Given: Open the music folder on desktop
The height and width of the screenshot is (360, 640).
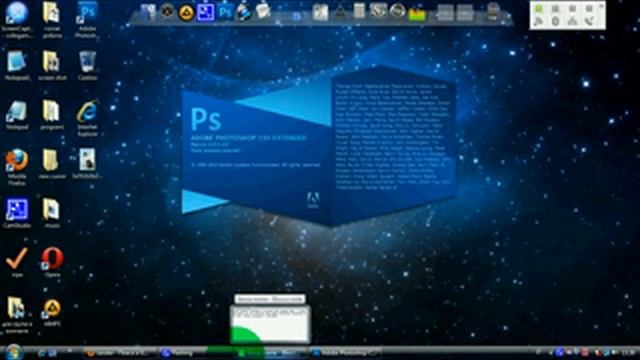Looking at the screenshot, I should (52, 213).
